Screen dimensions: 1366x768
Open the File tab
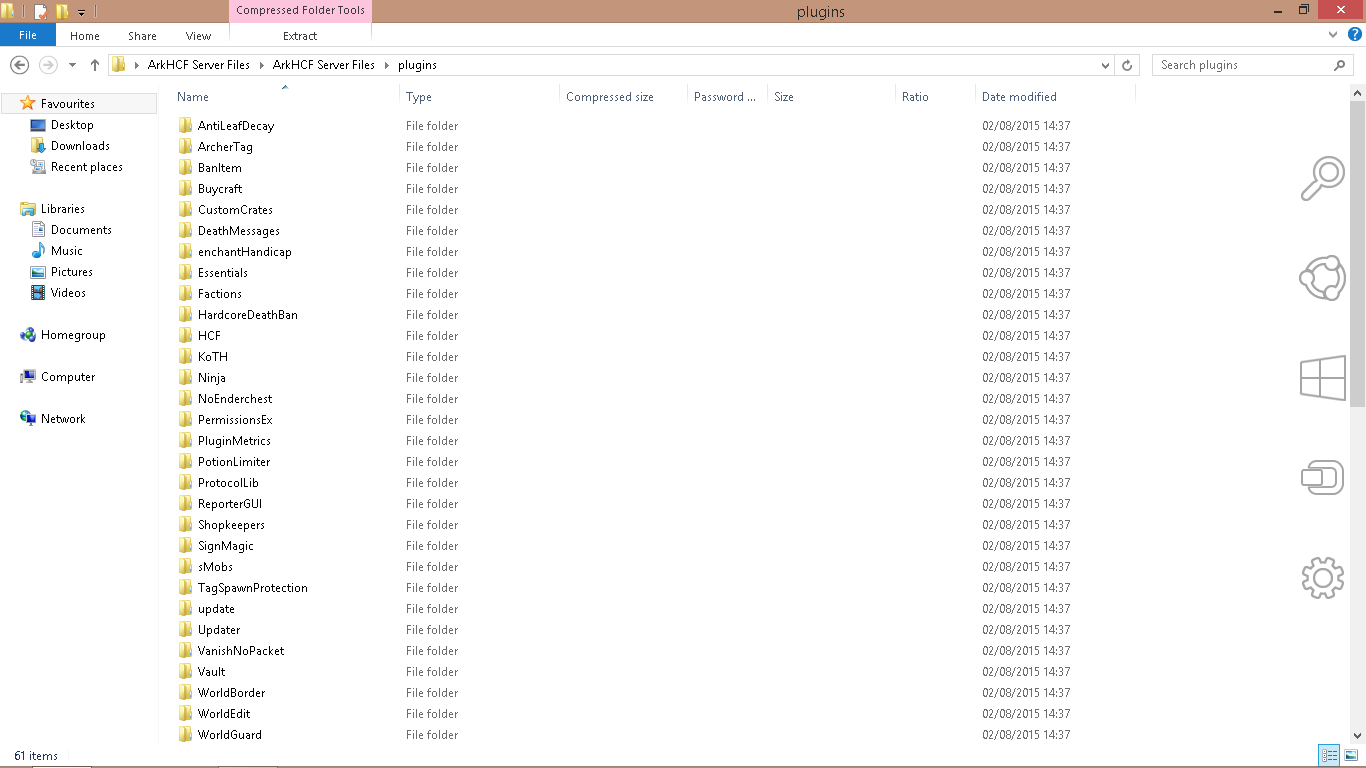(x=28, y=35)
